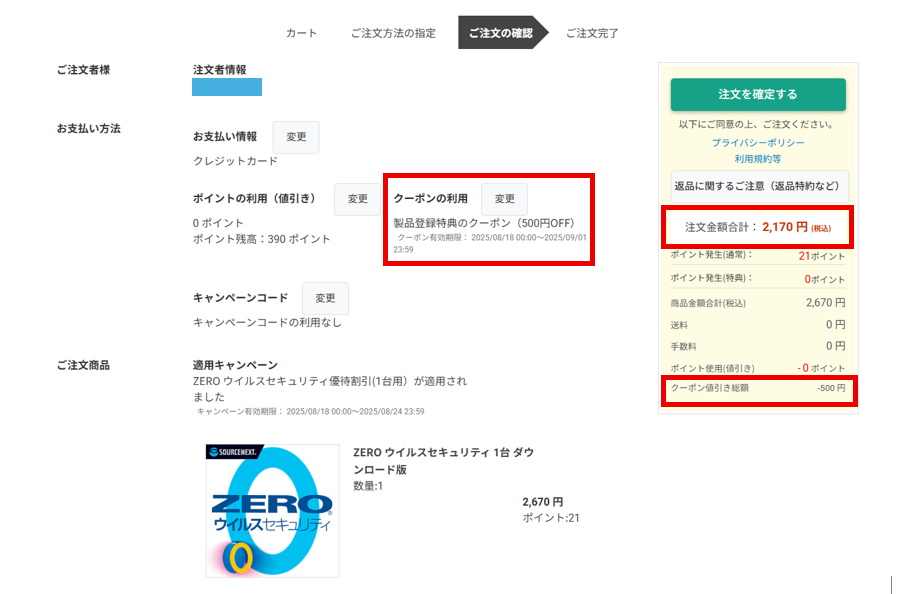Click 変更 next to キャンペーンコード

(325, 298)
